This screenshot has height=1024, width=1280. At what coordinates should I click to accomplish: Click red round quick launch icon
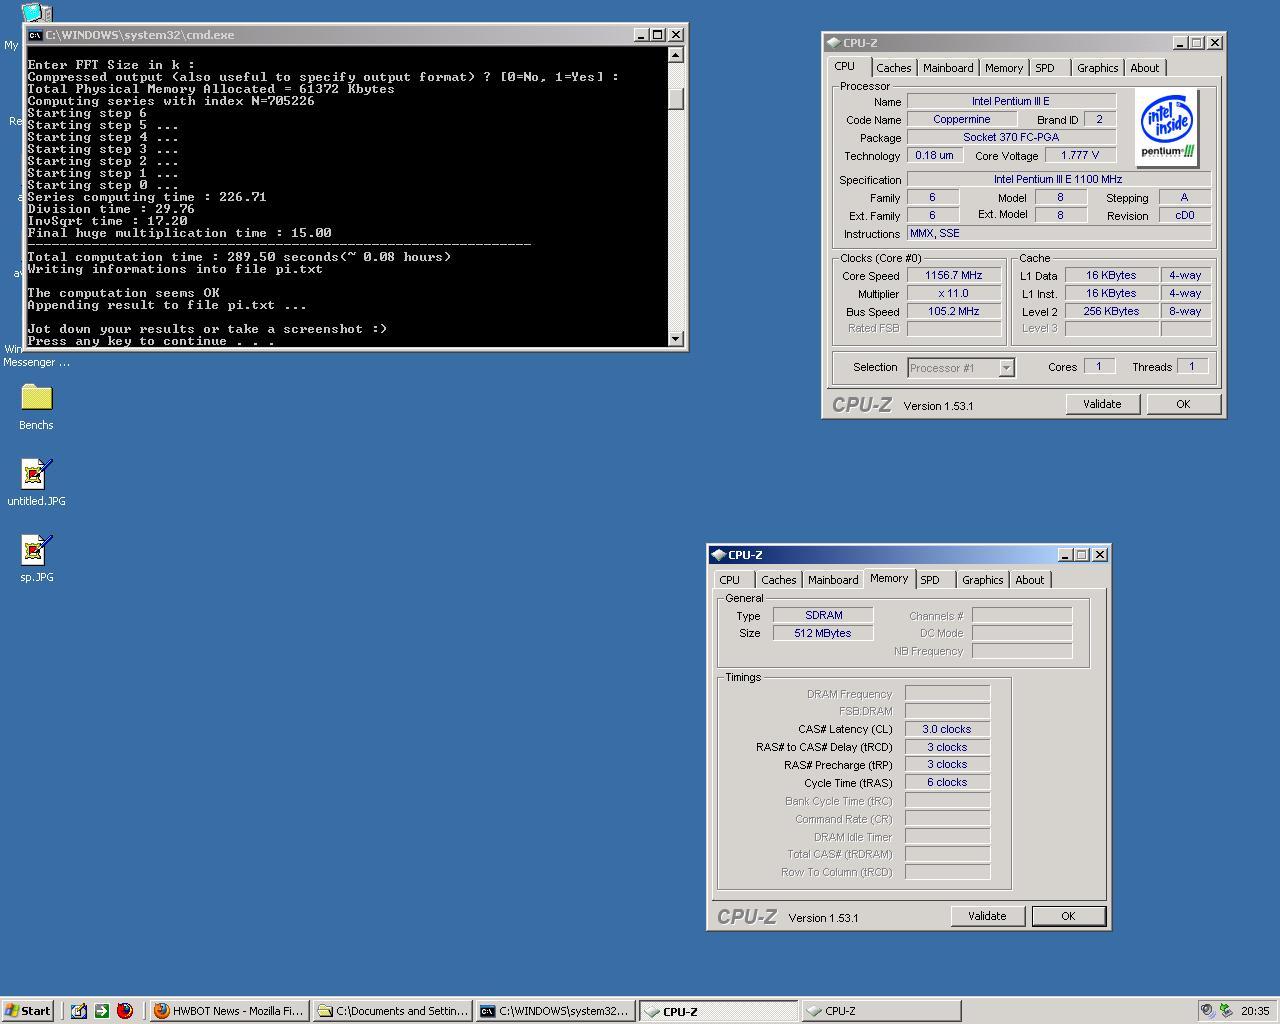[125, 1011]
